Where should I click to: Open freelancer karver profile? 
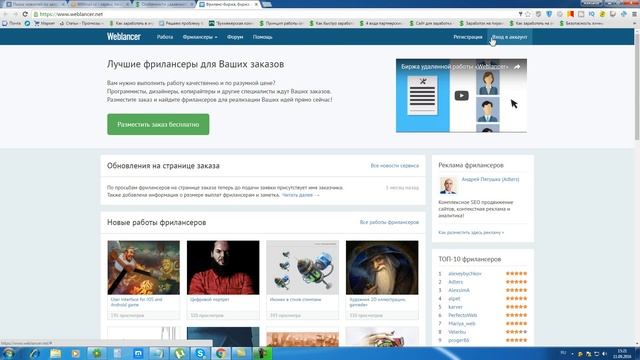455,307
